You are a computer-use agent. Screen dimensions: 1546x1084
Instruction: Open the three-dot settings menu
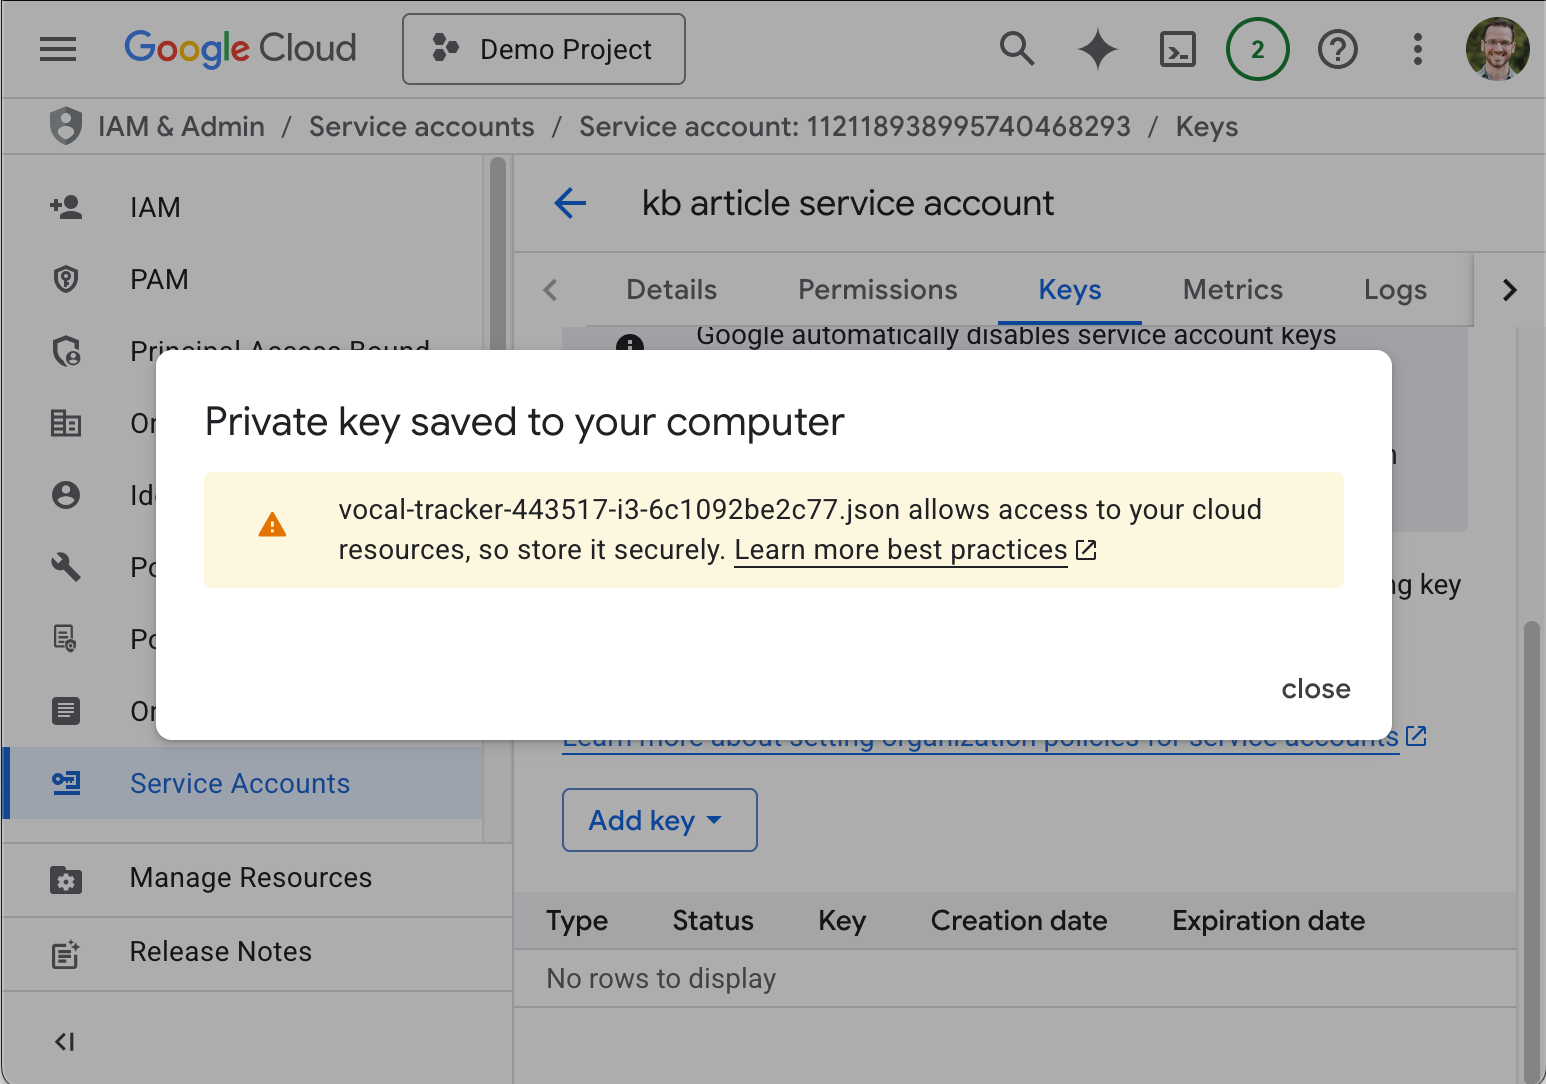tap(1417, 49)
